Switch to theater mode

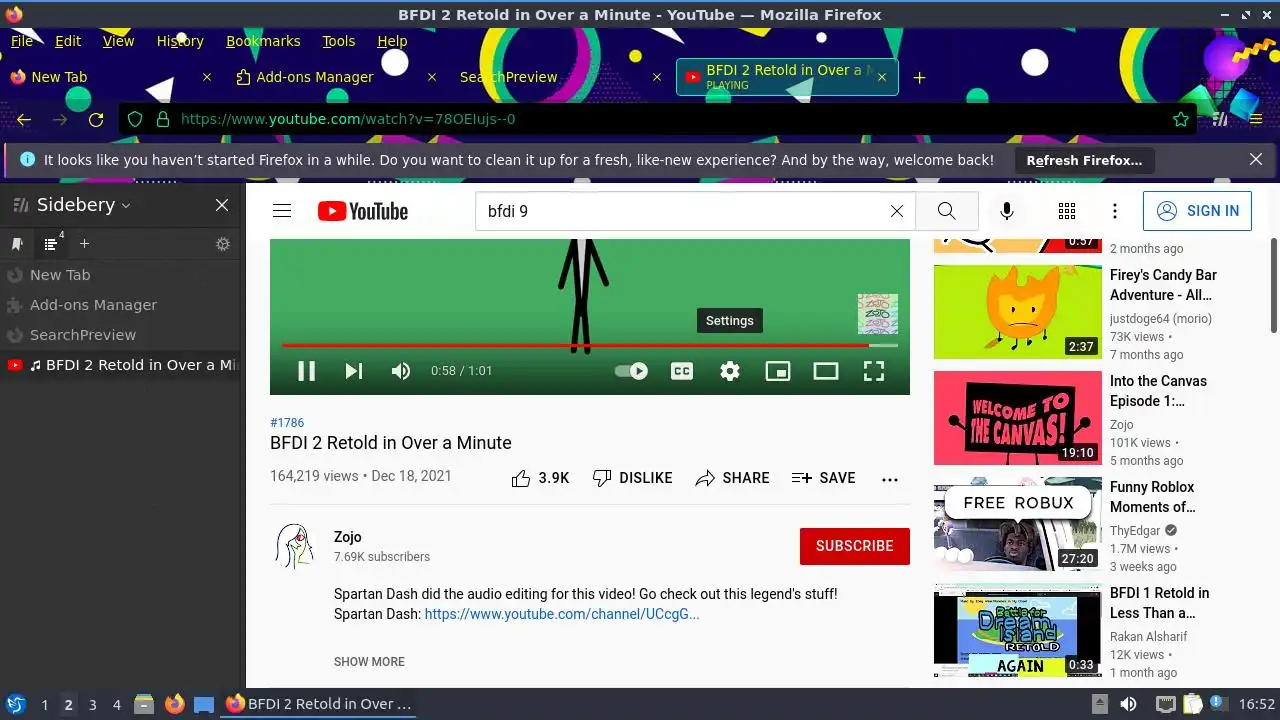[x=826, y=371]
